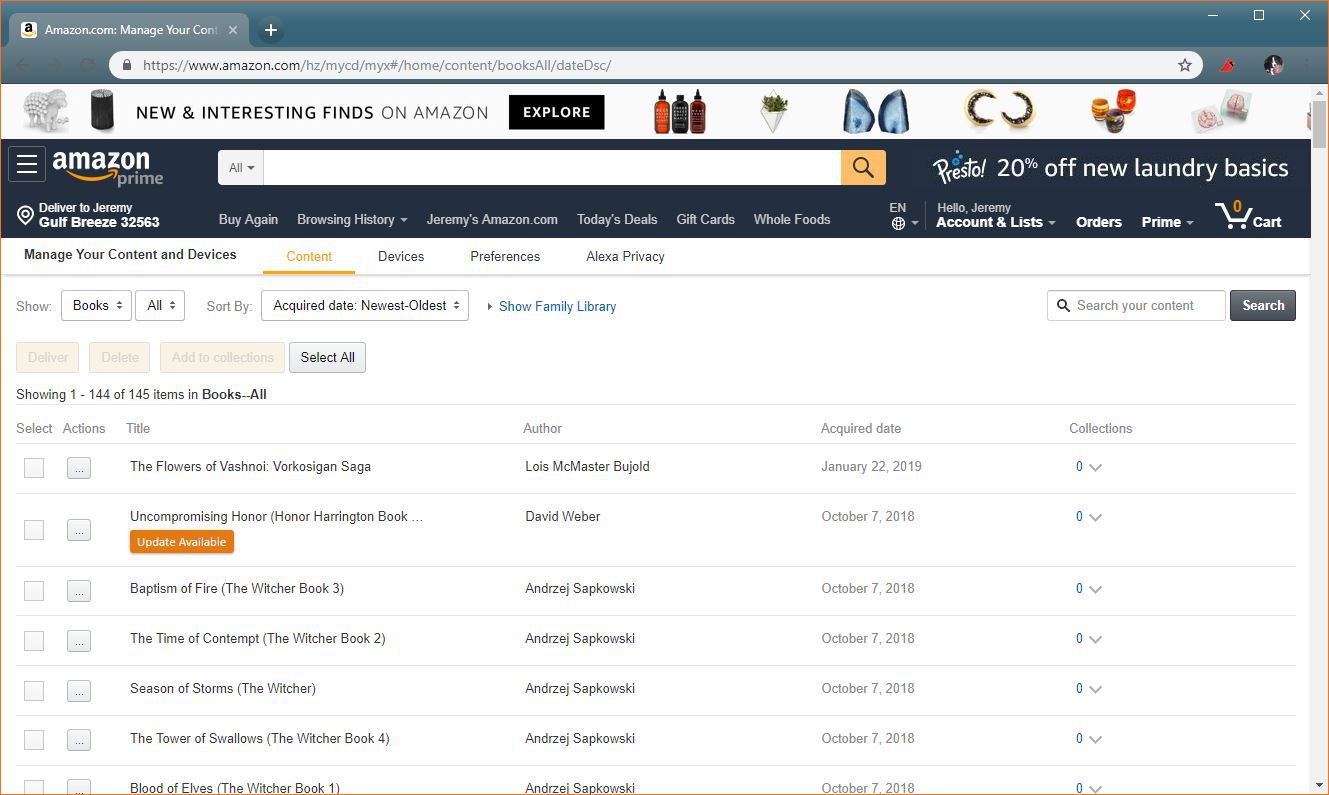
Task: Switch to the Devices tab
Action: click(401, 257)
